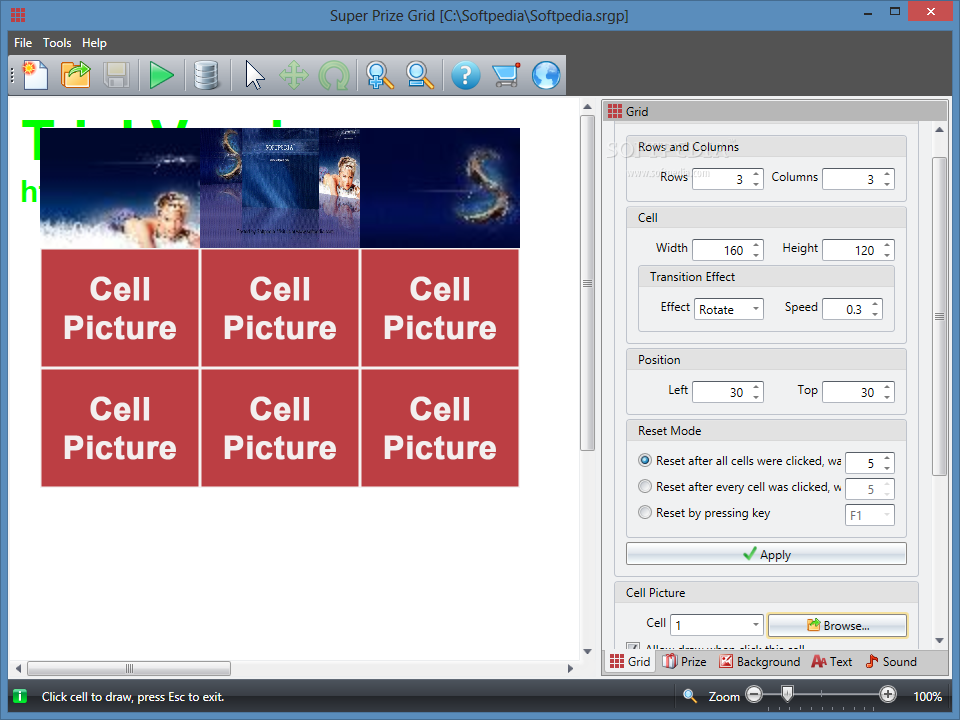Click the Zoom Out magnifier icon
Viewport: 960px width, 720px height.
click(420, 75)
